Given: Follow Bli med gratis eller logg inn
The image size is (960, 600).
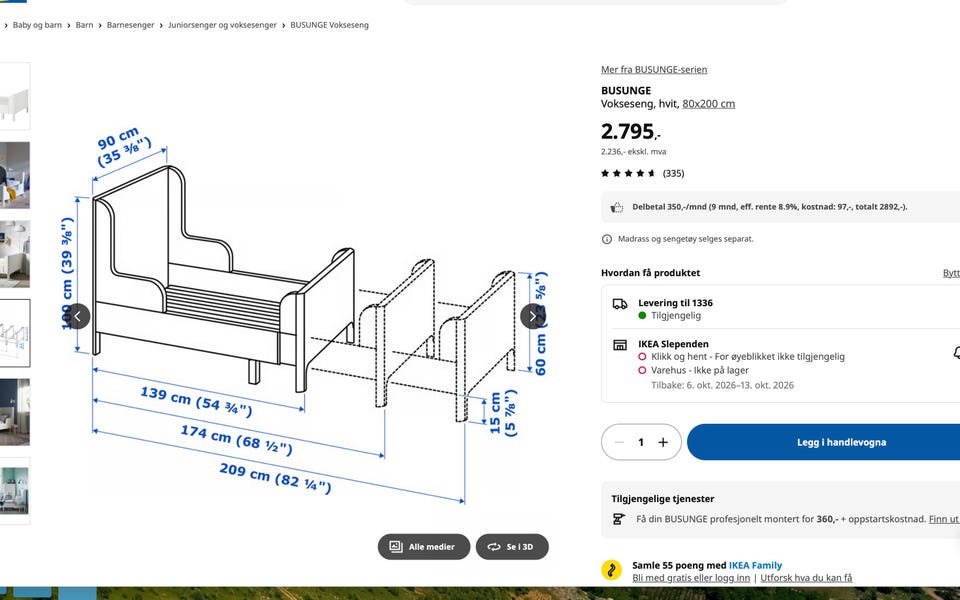Looking at the screenshot, I should coord(691,578).
